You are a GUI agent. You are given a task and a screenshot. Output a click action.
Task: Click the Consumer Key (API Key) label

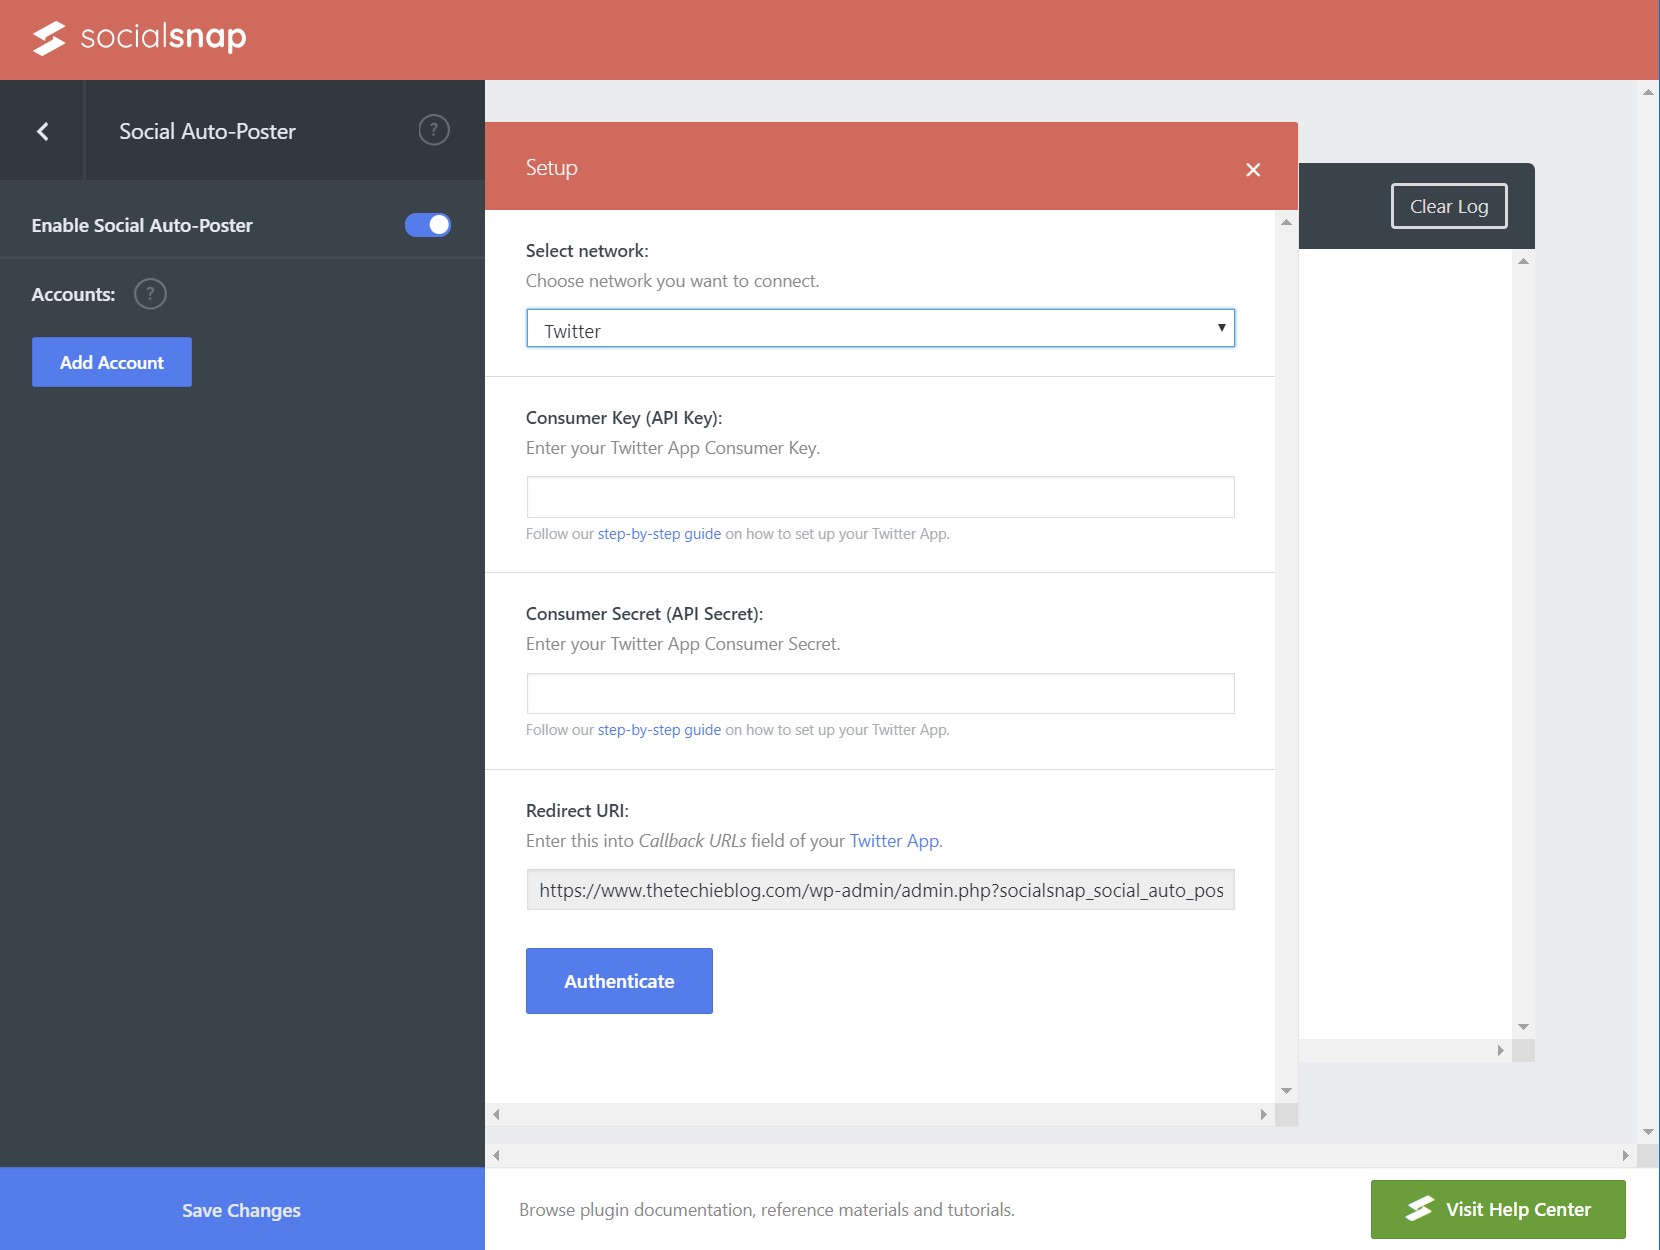tap(624, 418)
